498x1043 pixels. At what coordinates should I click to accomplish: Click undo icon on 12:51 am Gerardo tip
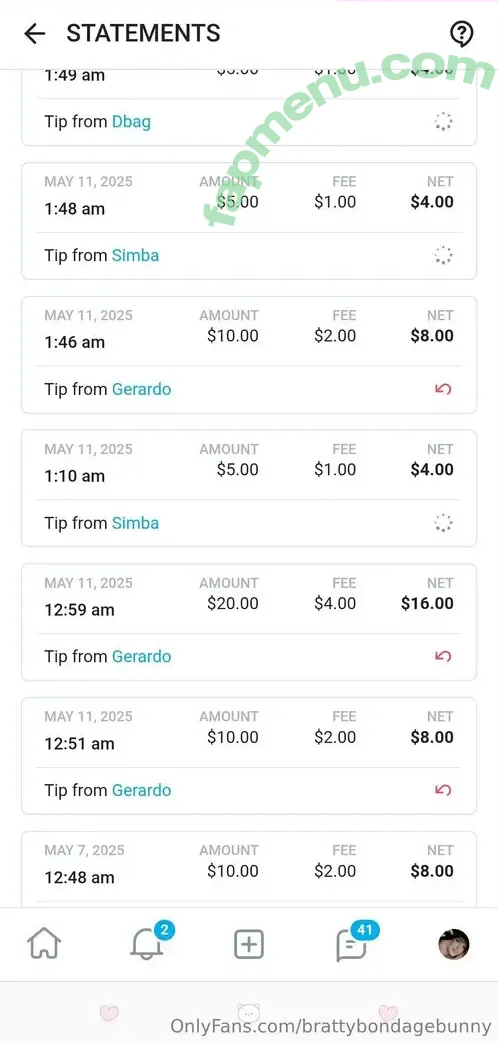443,790
